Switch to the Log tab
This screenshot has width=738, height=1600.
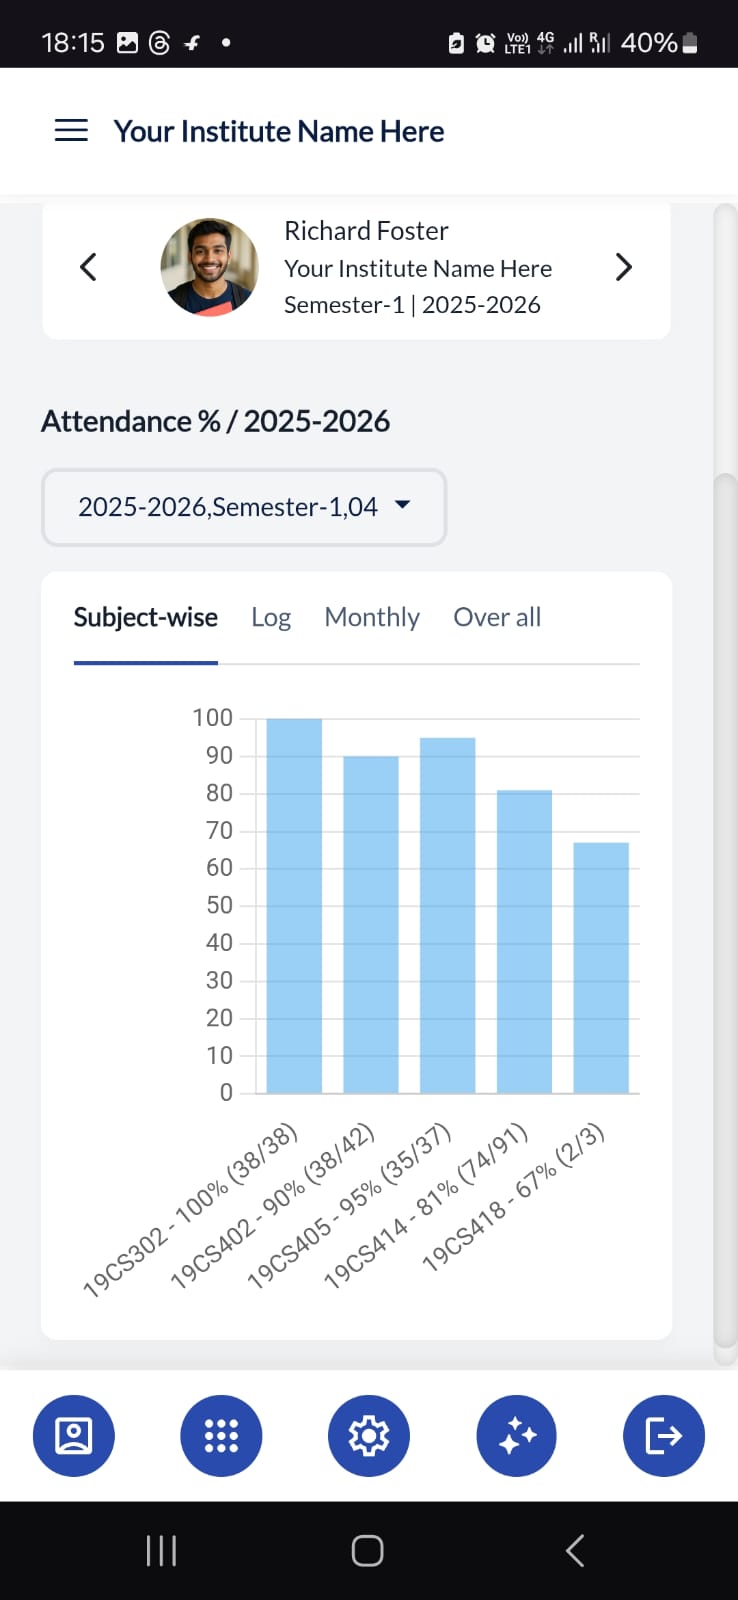click(x=270, y=617)
